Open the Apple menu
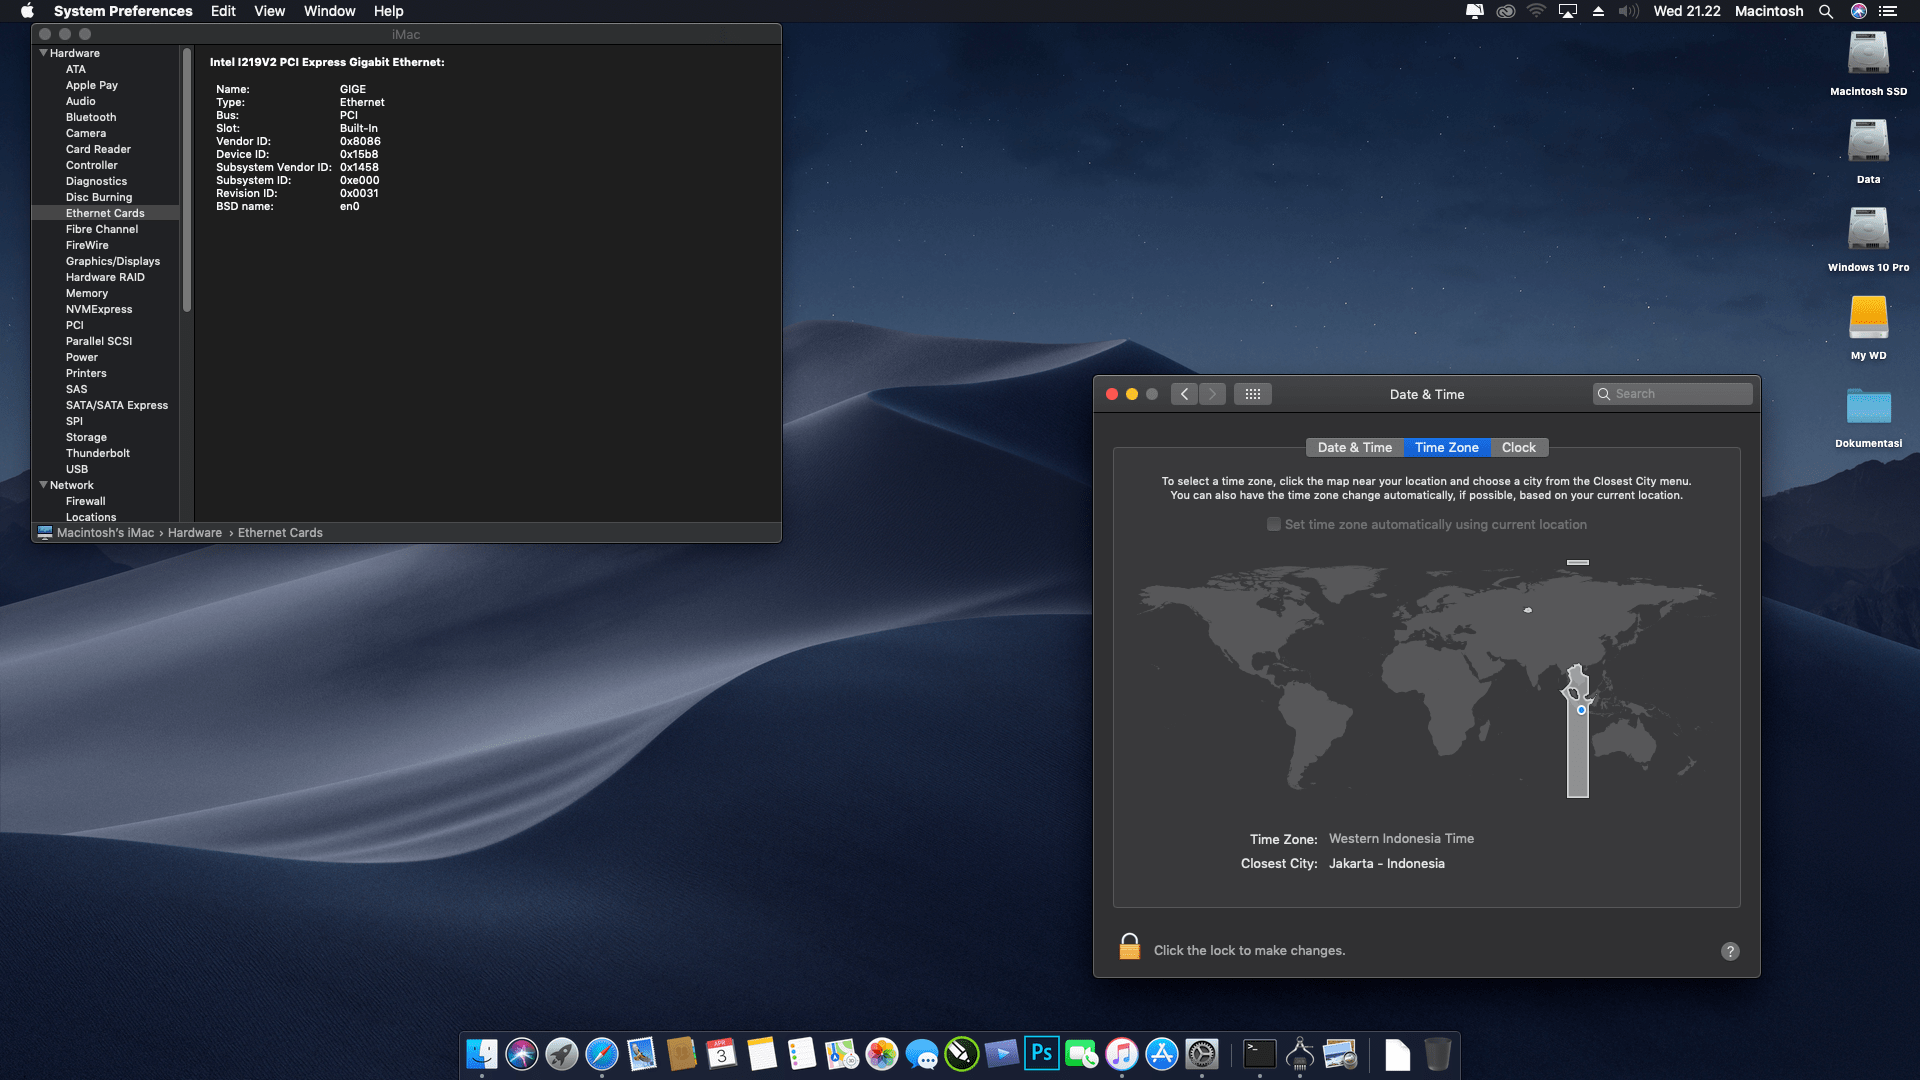The image size is (1920, 1080). pos(27,11)
